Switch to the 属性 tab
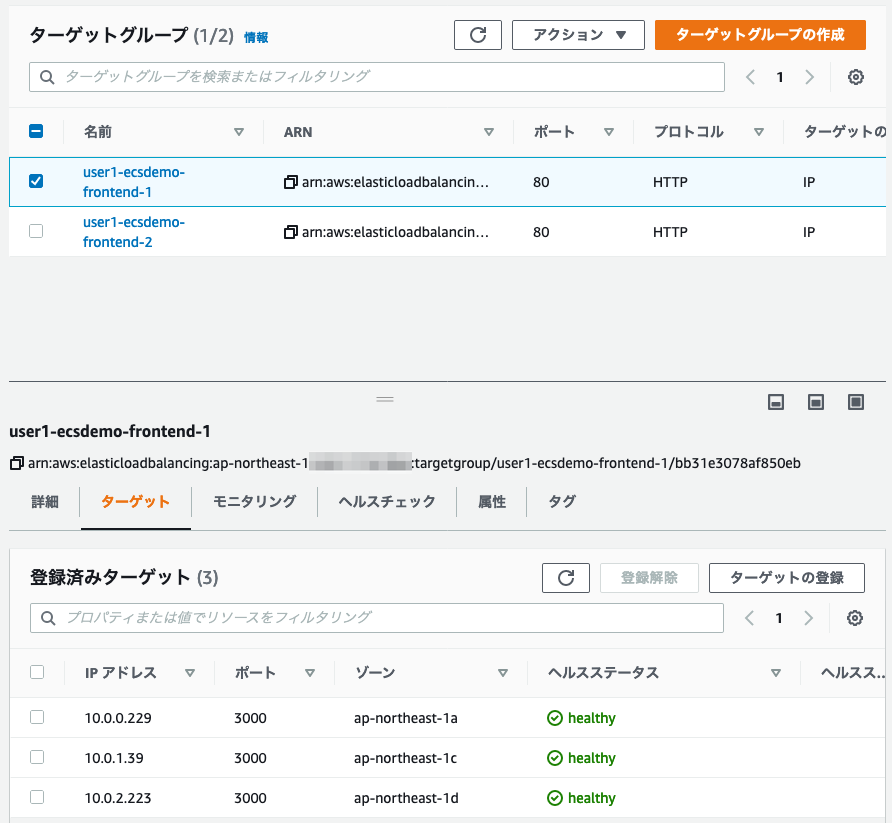892x823 pixels. coord(492,502)
